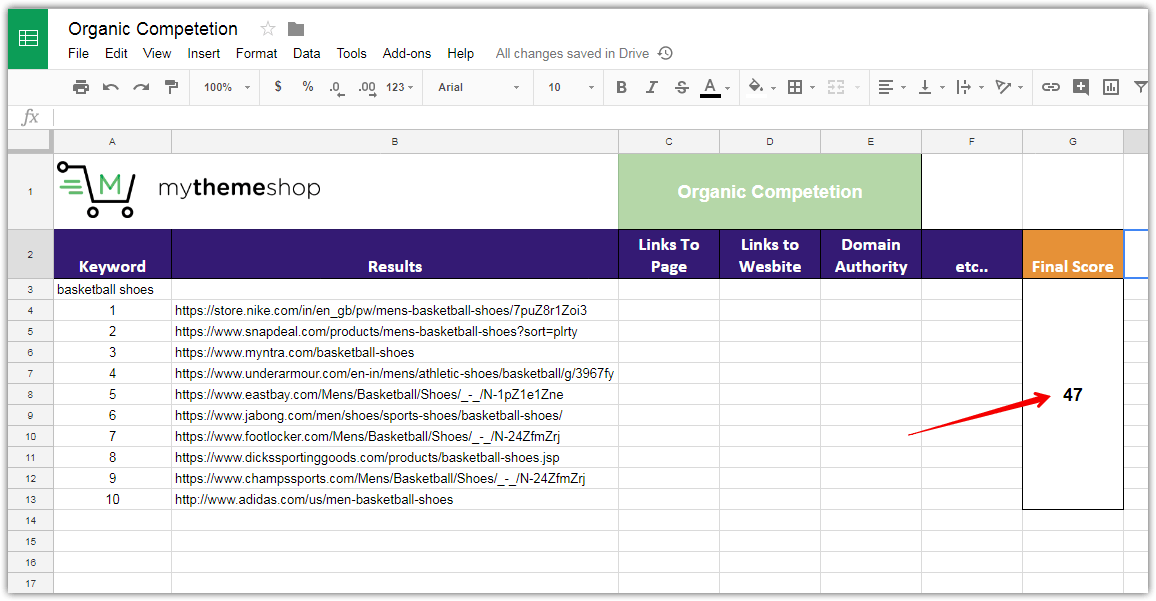Toggle italic formatting

(652, 87)
